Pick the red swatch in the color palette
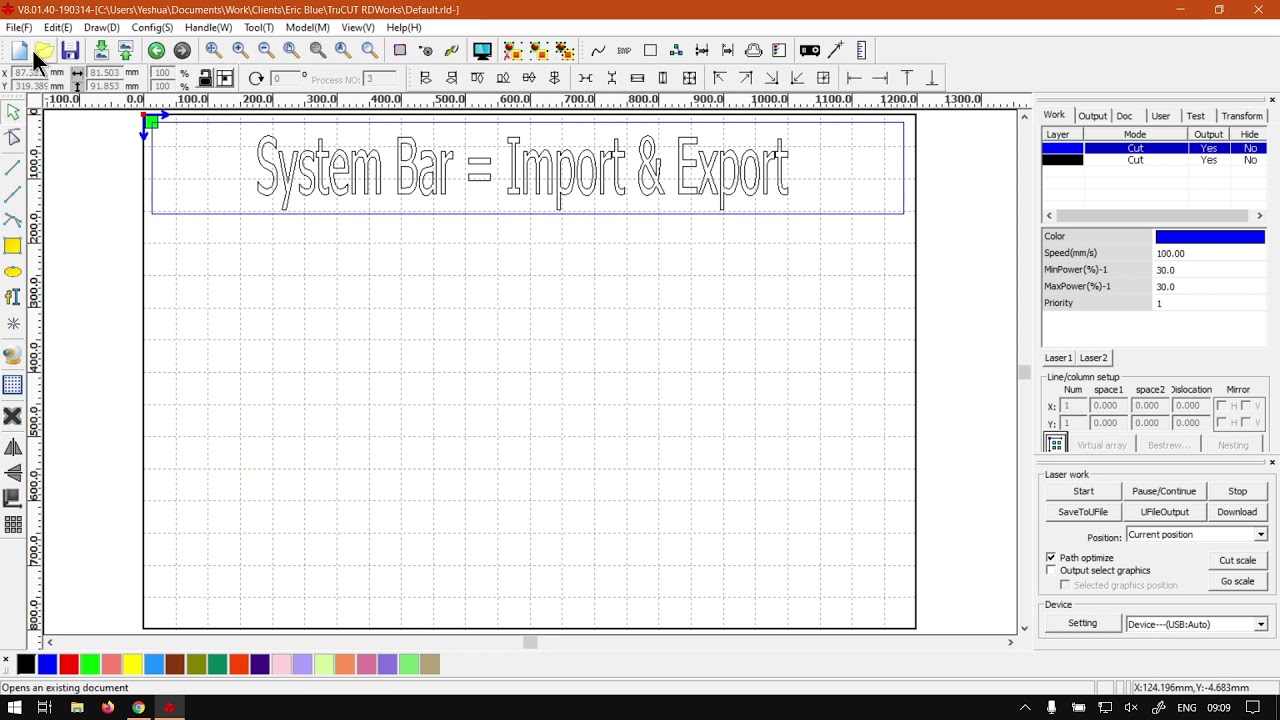The height and width of the screenshot is (720, 1280). coord(69,664)
